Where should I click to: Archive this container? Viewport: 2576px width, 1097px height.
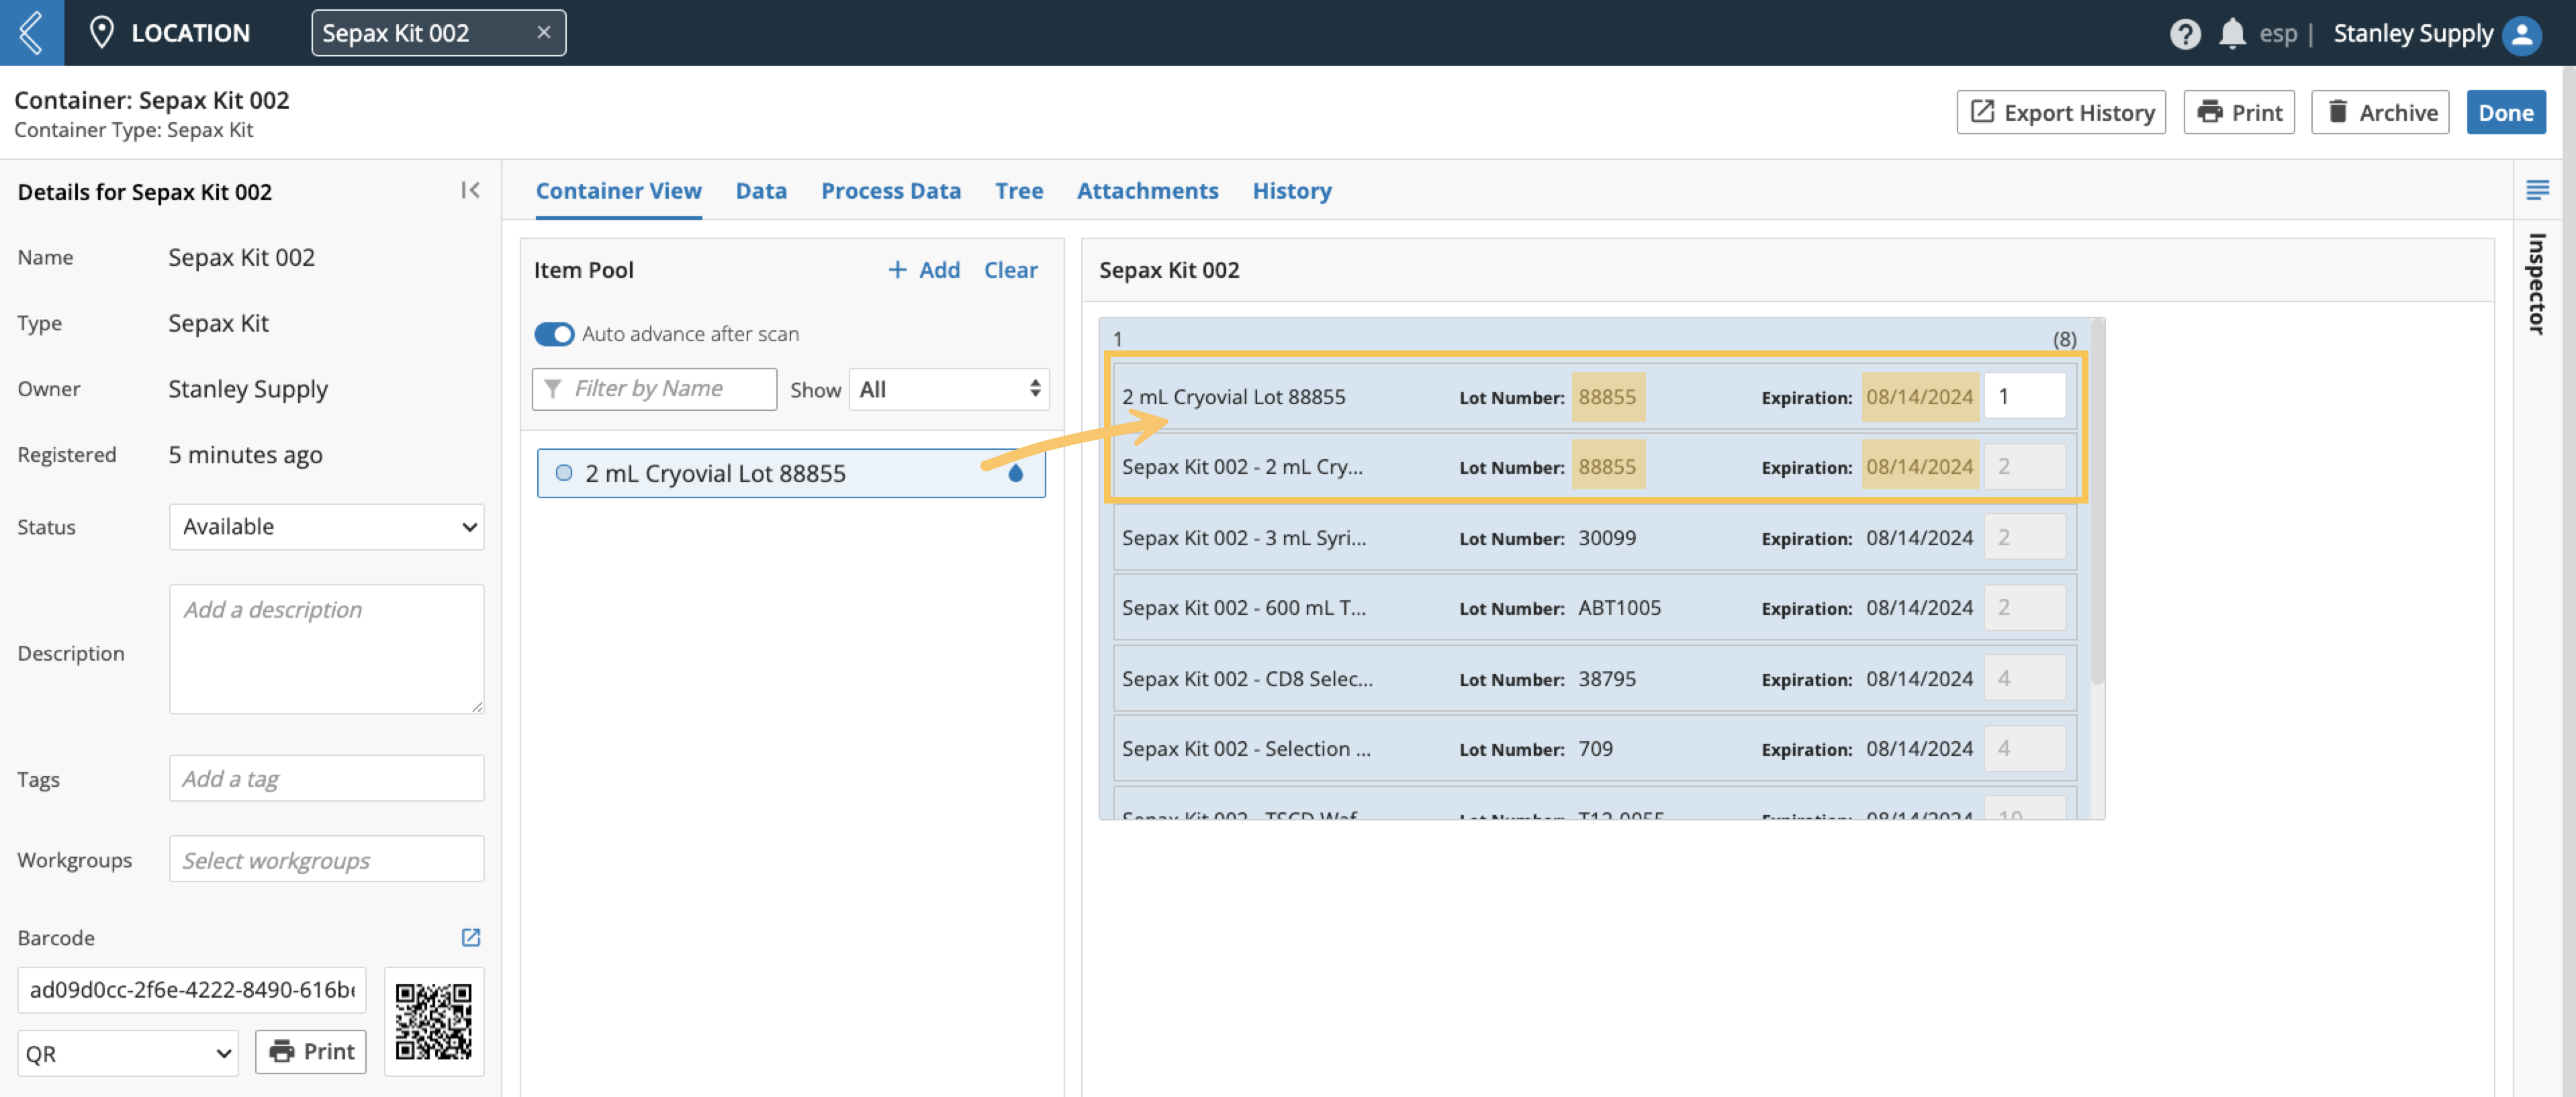2380,112
